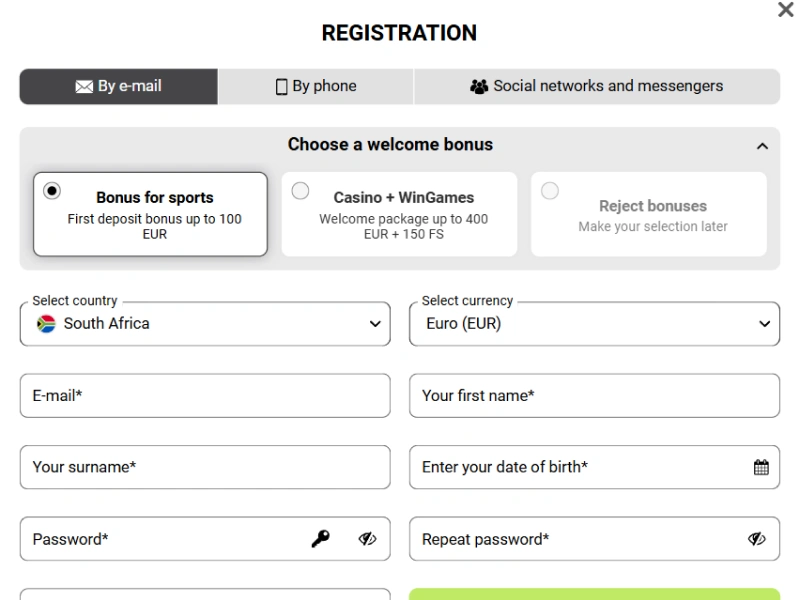This screenshot has height=600, width=800.
Task: Click the Casino + WinGames bonus card
Action: (399, 213)
